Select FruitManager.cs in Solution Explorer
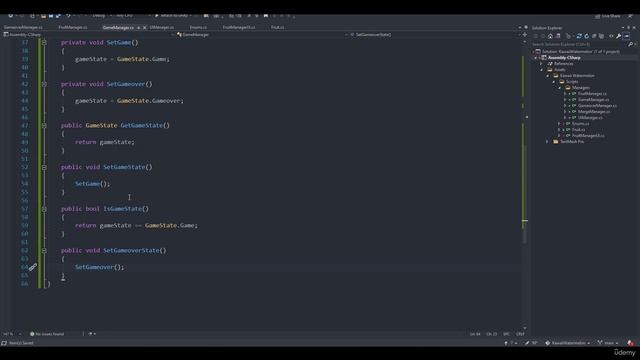Viewport: 640px width, 360px height. (592, 93)
